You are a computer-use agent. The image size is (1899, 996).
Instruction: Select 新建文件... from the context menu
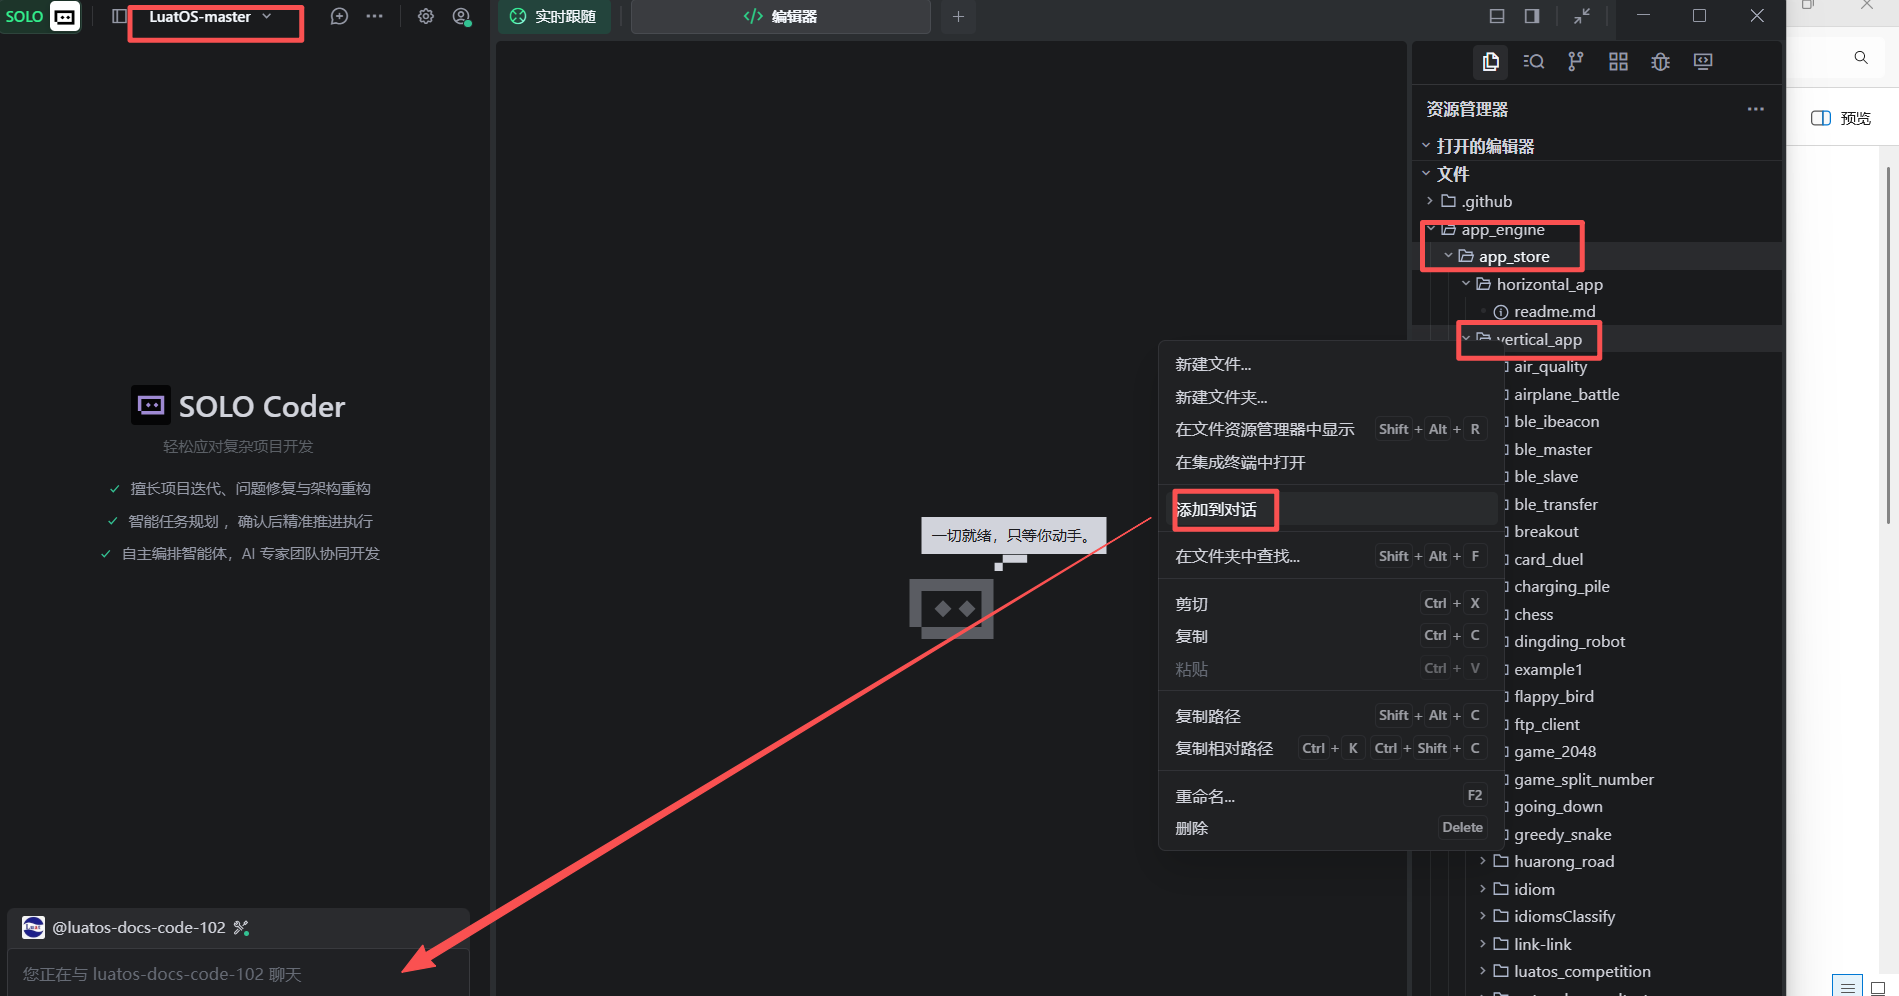1331,364
